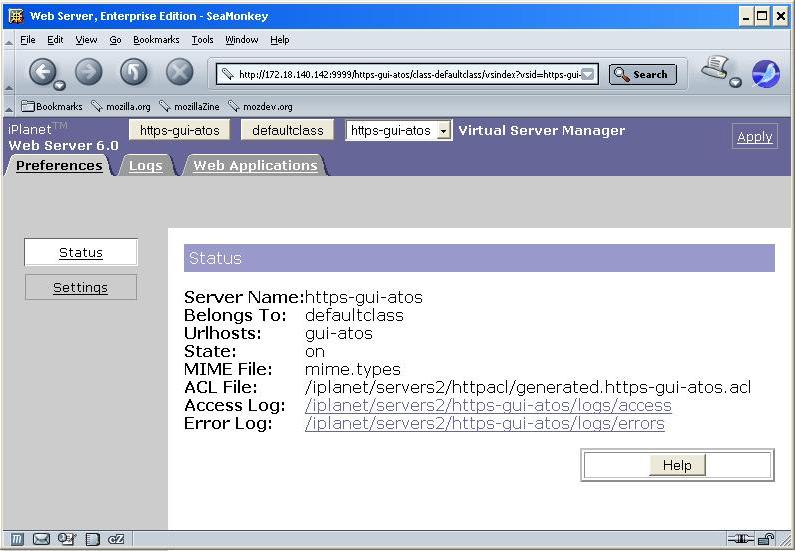Viewport: 795px width, 551px height.
Task: Open the Tools menu
Action: click(x=202, y=40)
